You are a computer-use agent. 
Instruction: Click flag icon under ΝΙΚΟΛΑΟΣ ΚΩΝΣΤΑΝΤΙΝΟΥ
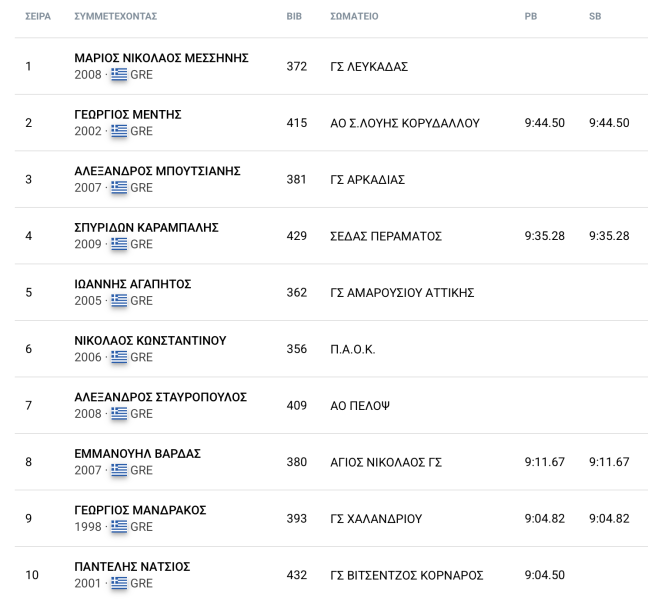[x=119, y=357]
